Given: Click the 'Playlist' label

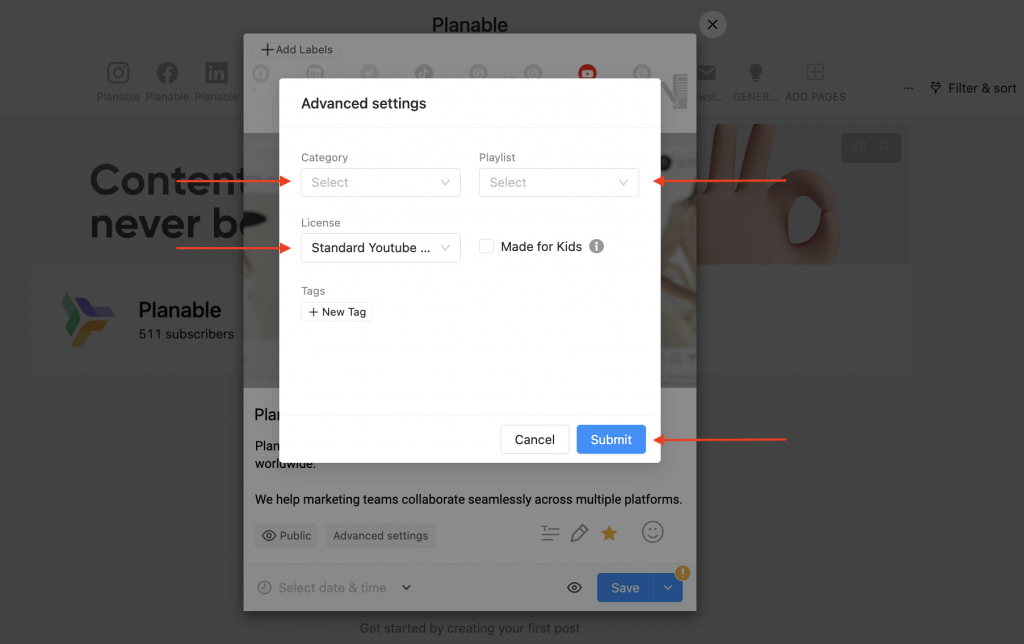Looking at the screenshot, I should pos(497,157).
